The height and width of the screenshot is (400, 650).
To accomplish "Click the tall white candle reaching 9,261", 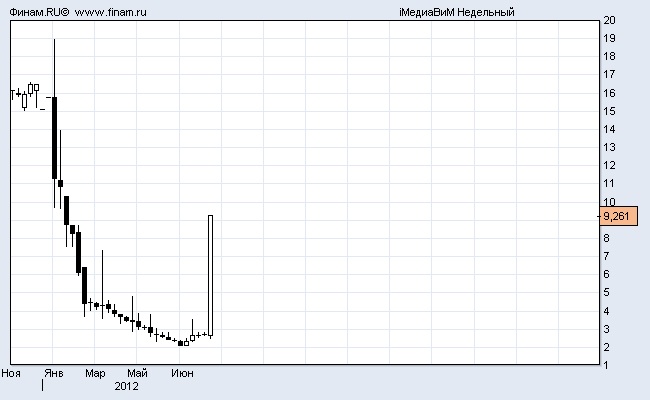I will pos(211,276).
